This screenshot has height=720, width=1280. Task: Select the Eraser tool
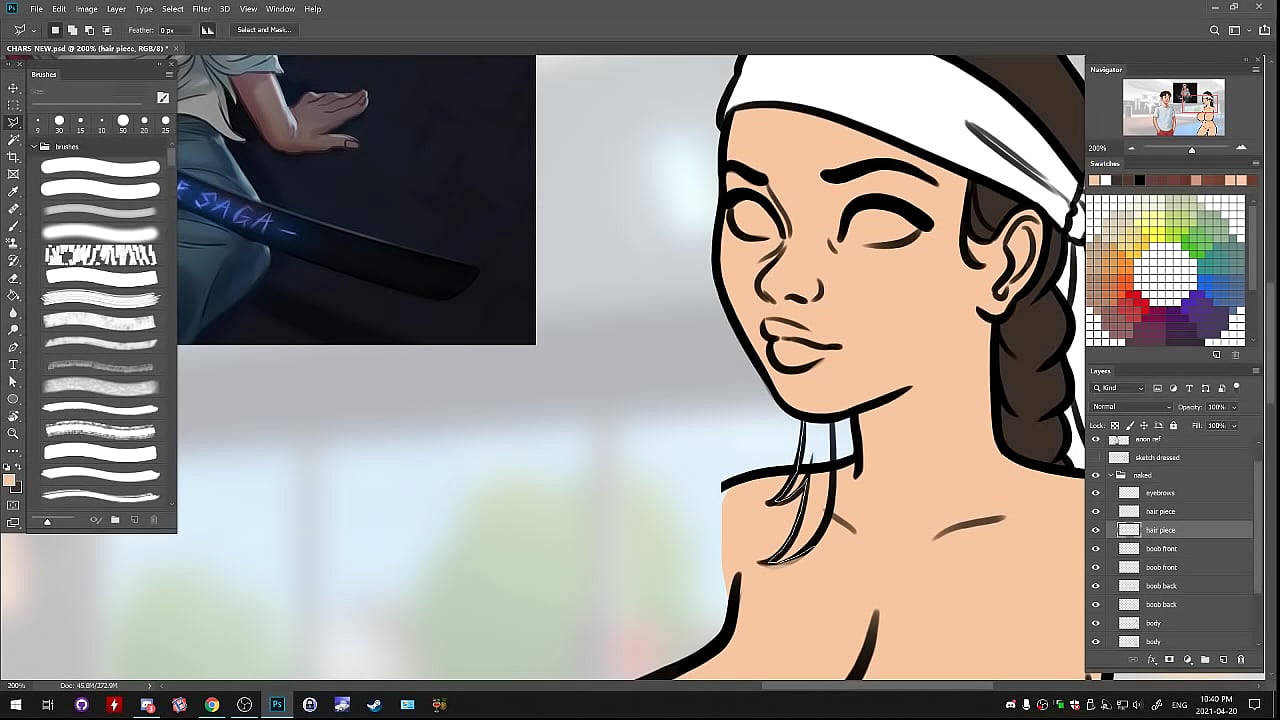(x=13, y=278)
